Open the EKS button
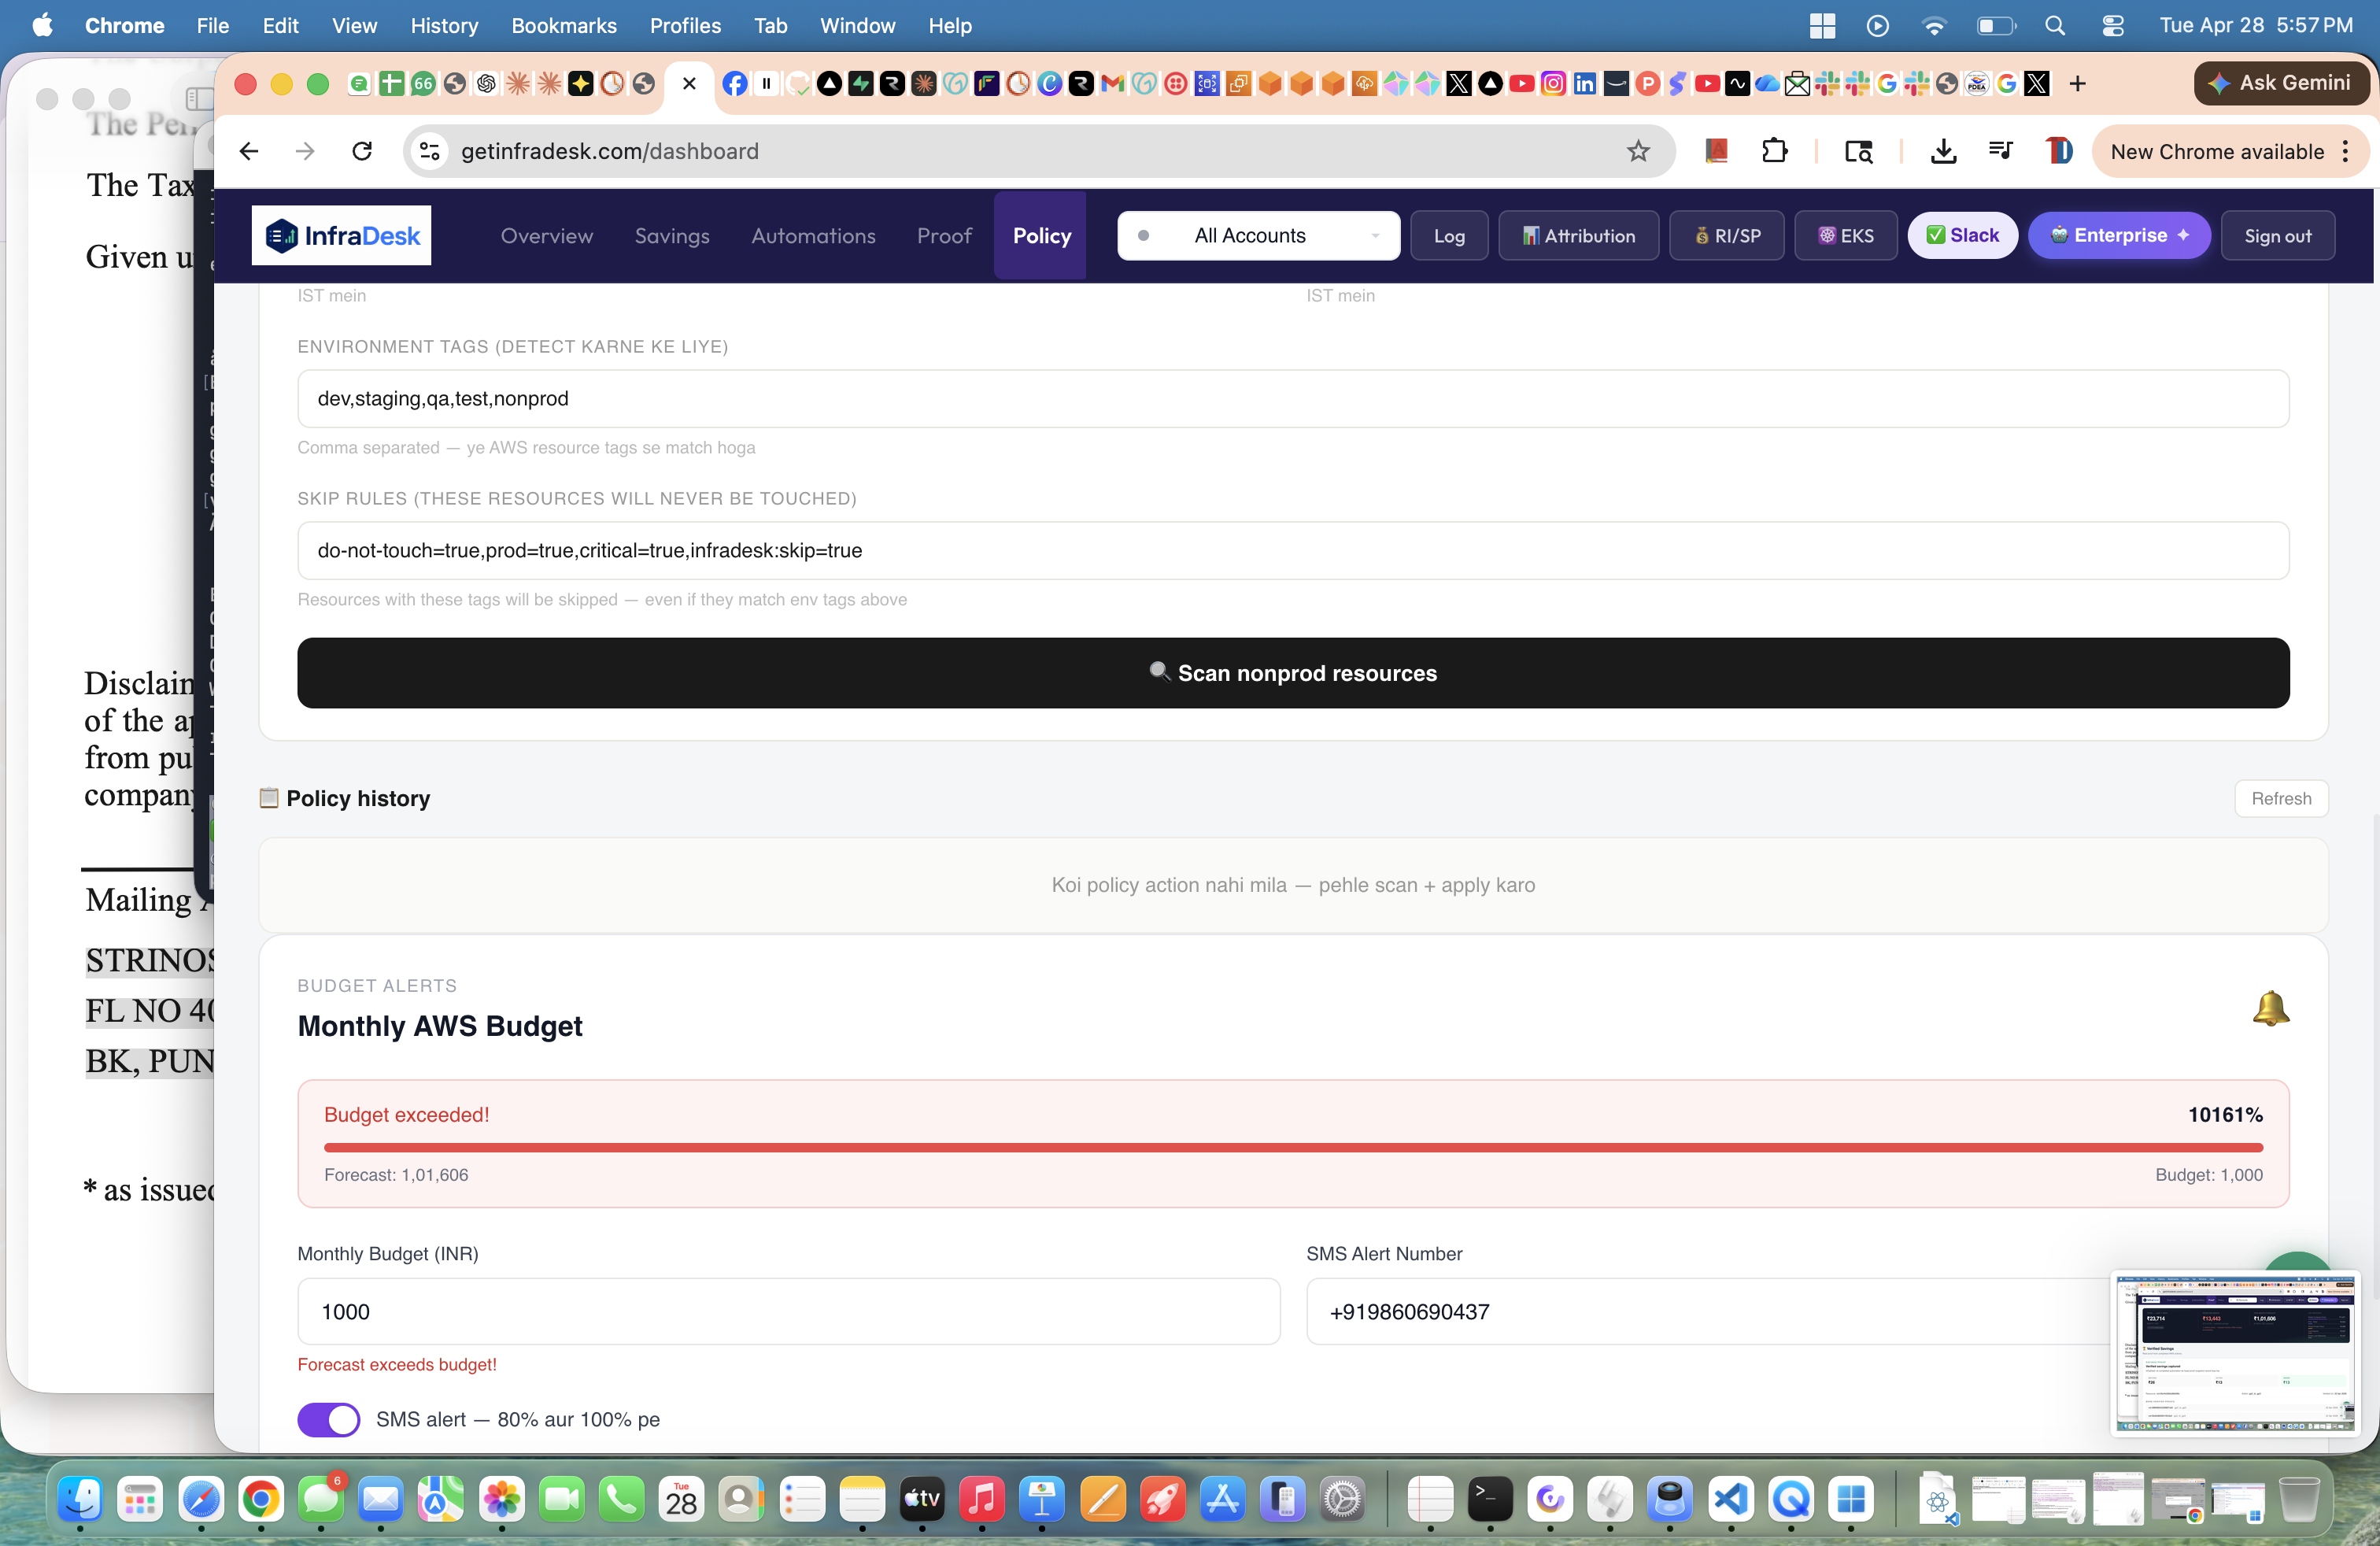The image size is (2380, 1546). (1846, 235)
